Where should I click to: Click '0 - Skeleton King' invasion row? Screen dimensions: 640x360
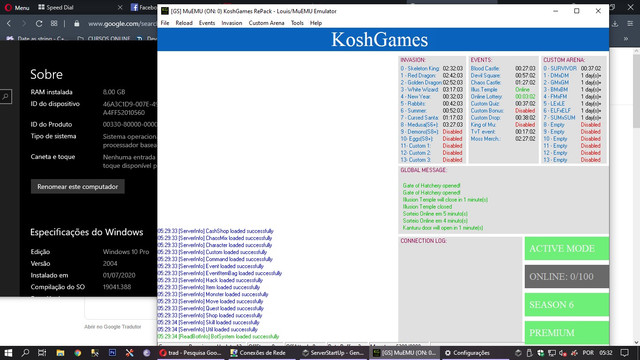tap(431, 69)
